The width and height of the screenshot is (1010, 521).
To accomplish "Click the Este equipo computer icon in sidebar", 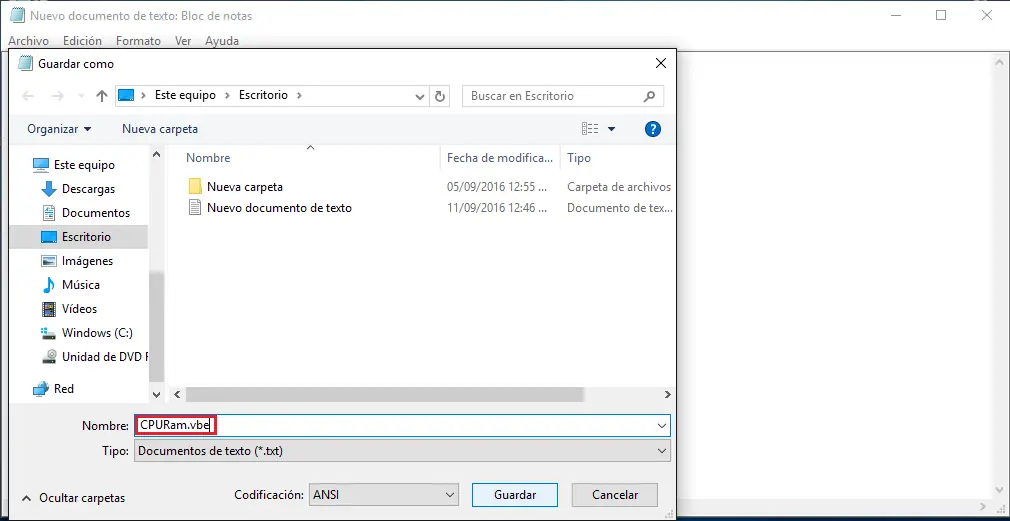I will point(41,165).
